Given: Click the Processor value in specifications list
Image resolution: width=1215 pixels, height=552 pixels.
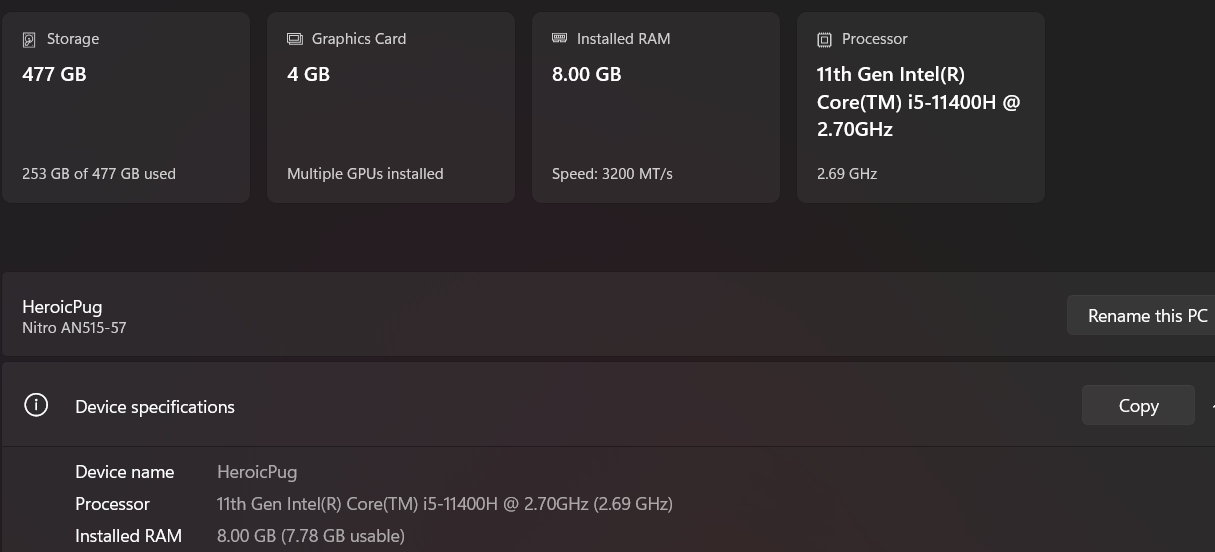Looking at the screenshot, I should (x=444, y=504).
